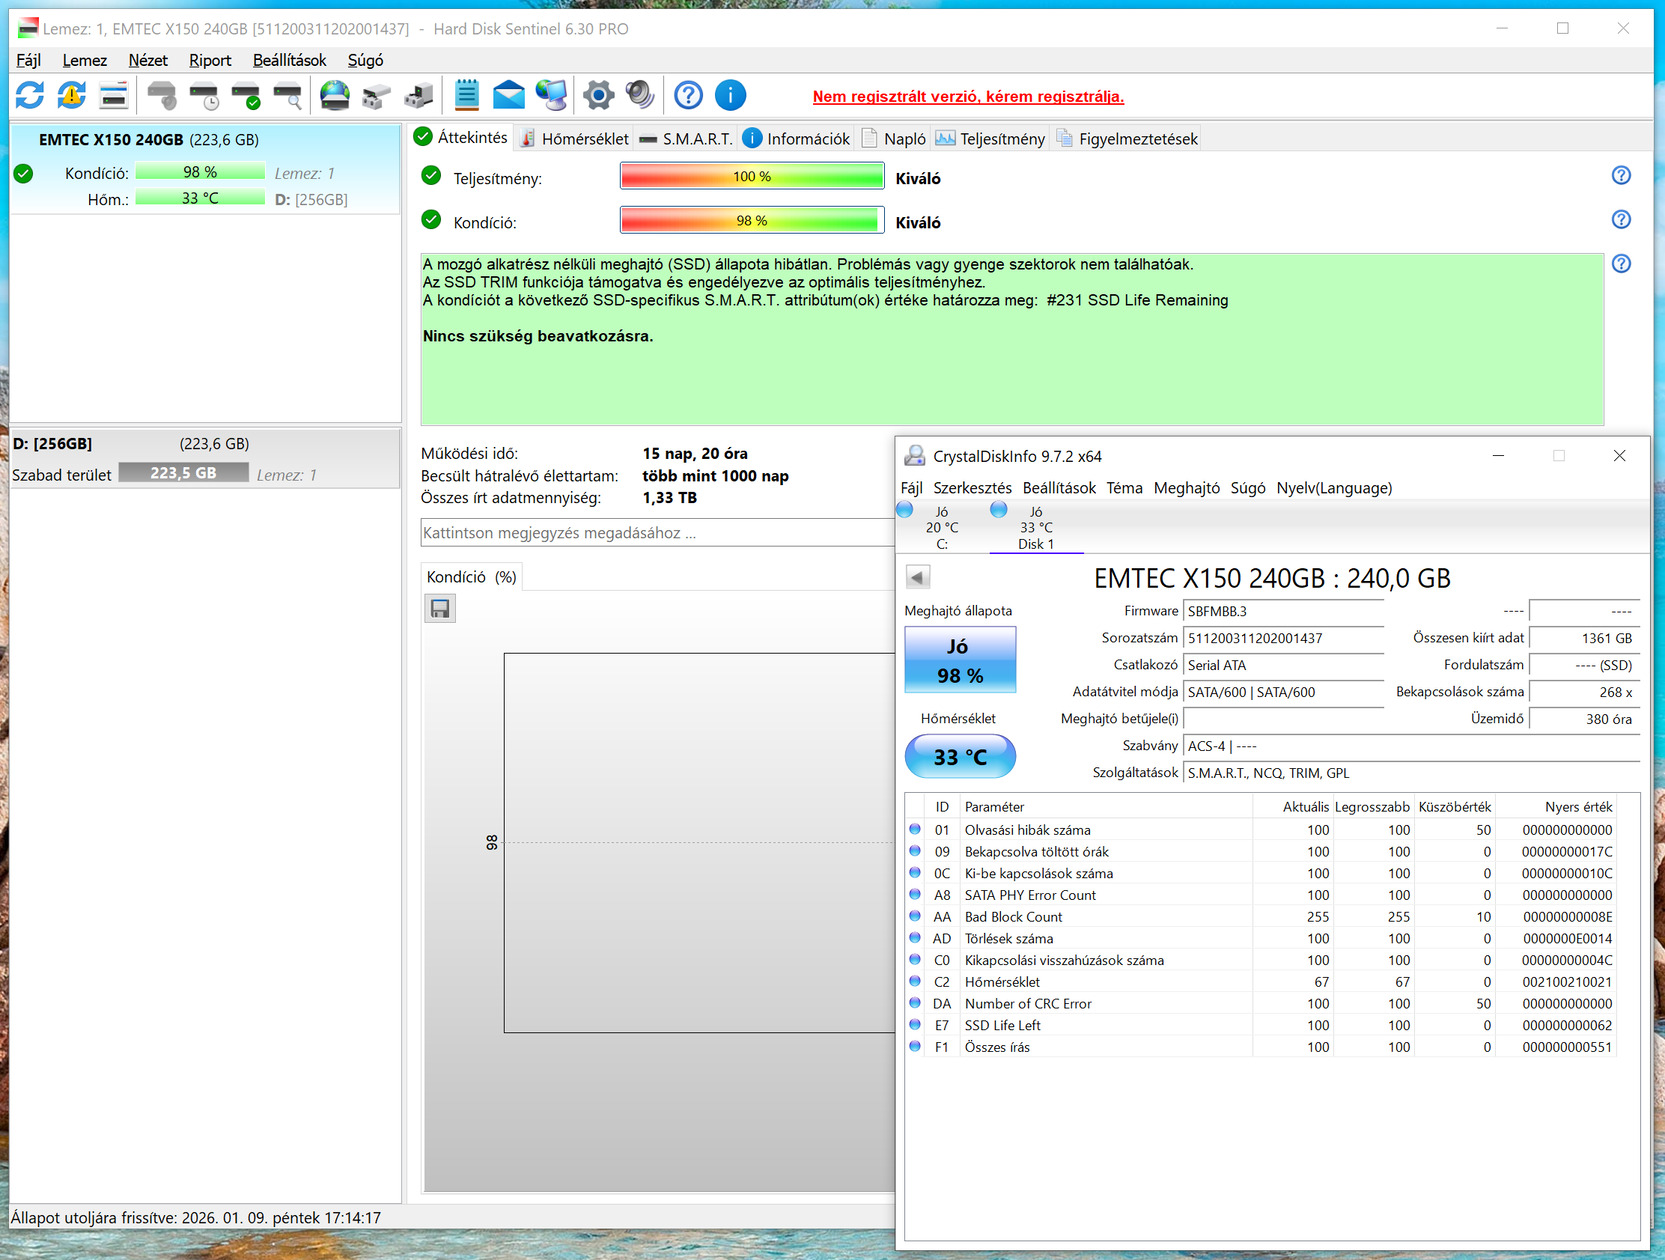Click the refresh icon with yellow warning sign
The width and height of the screenshot is (1665, 1260).
71,96
